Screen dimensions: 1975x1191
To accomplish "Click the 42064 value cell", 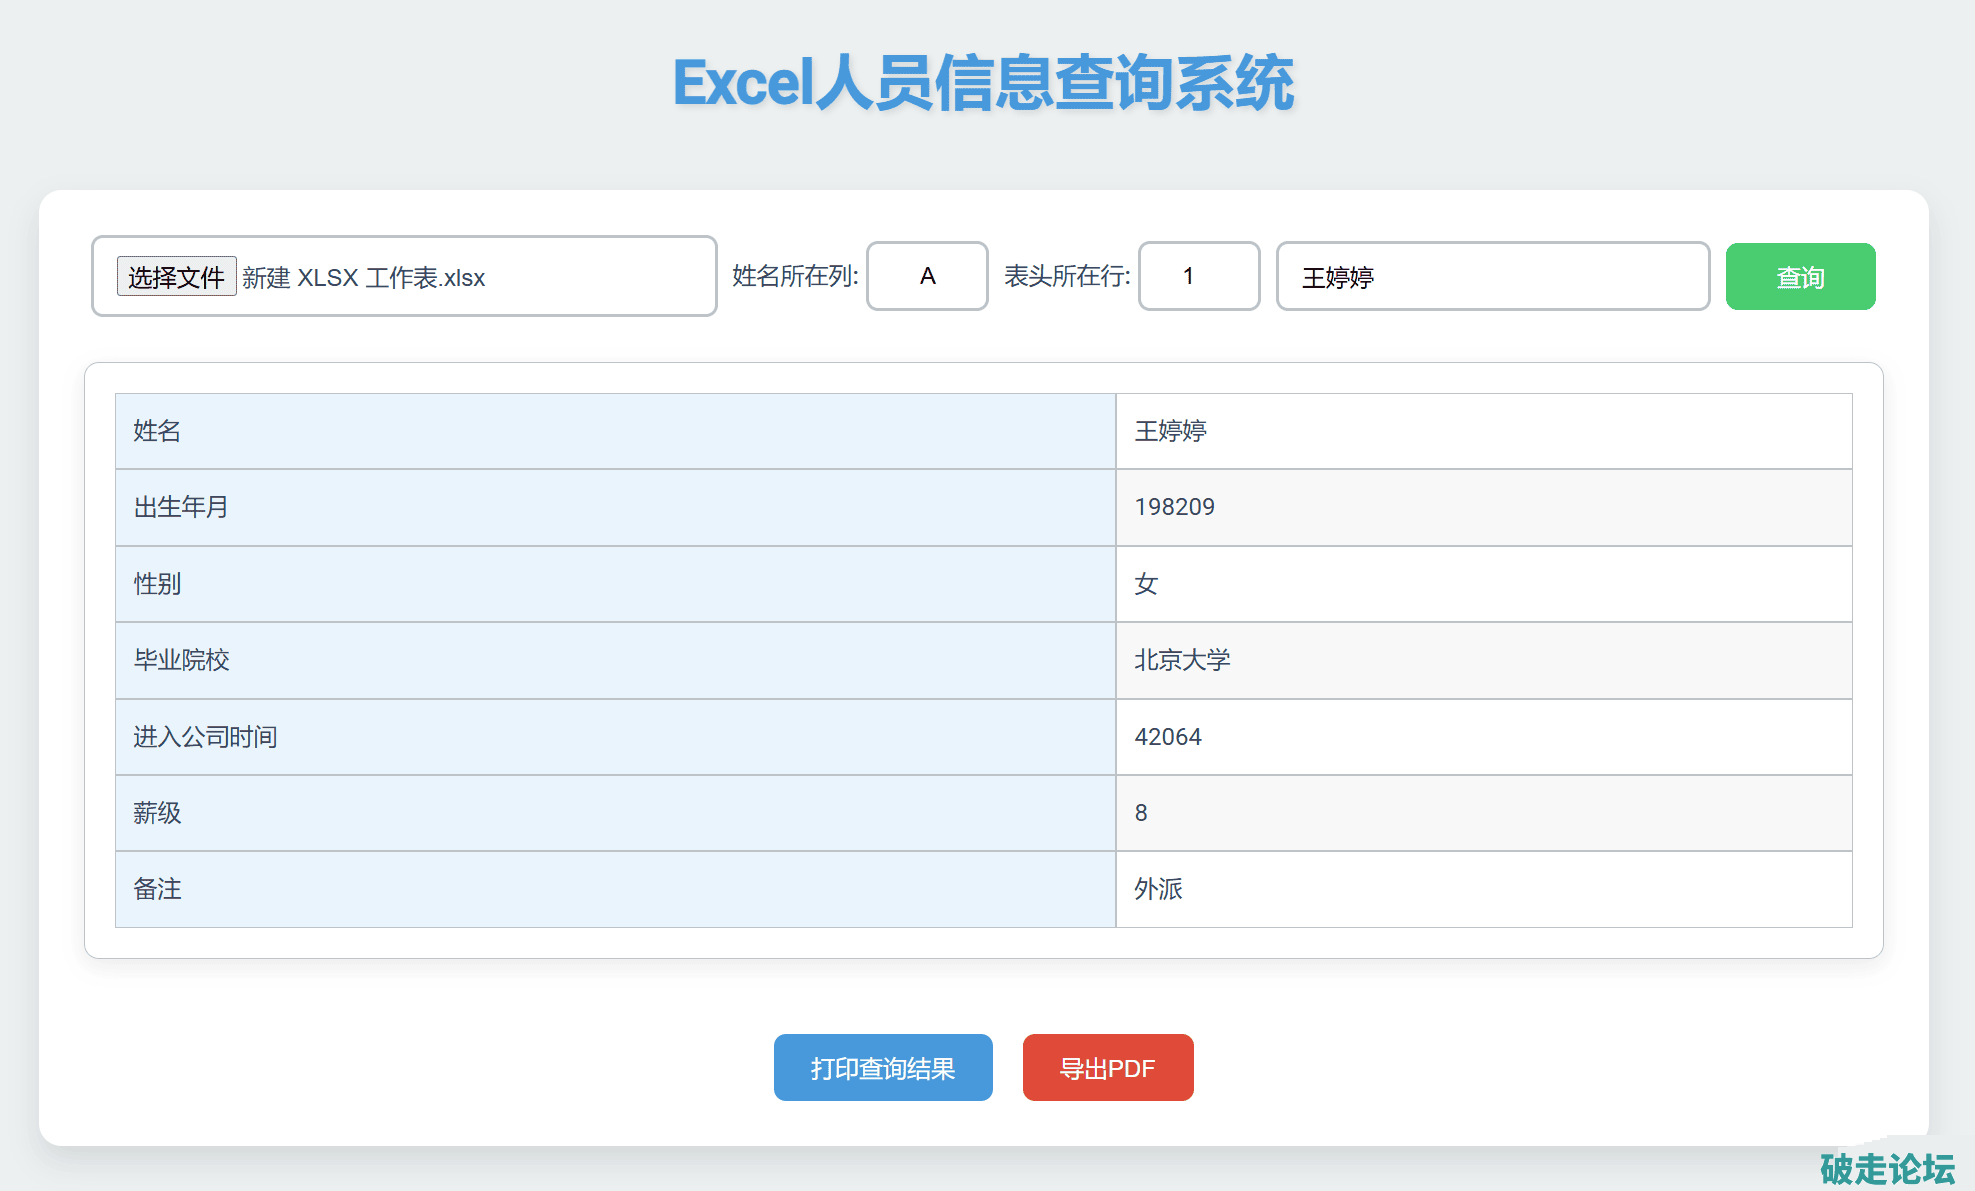I will (x=1167, y=737).
